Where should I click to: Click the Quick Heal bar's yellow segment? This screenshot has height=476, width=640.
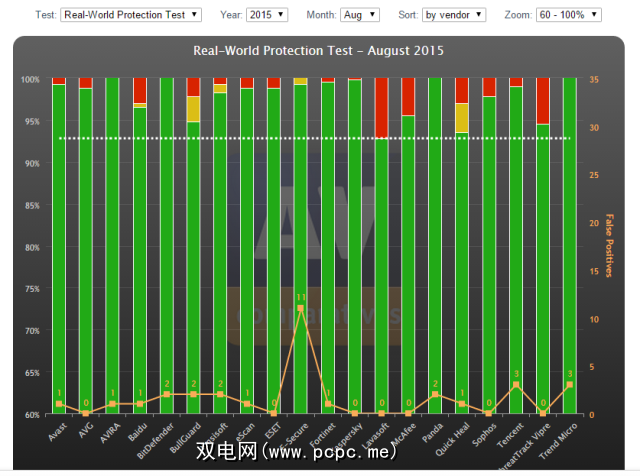point(462,118)
